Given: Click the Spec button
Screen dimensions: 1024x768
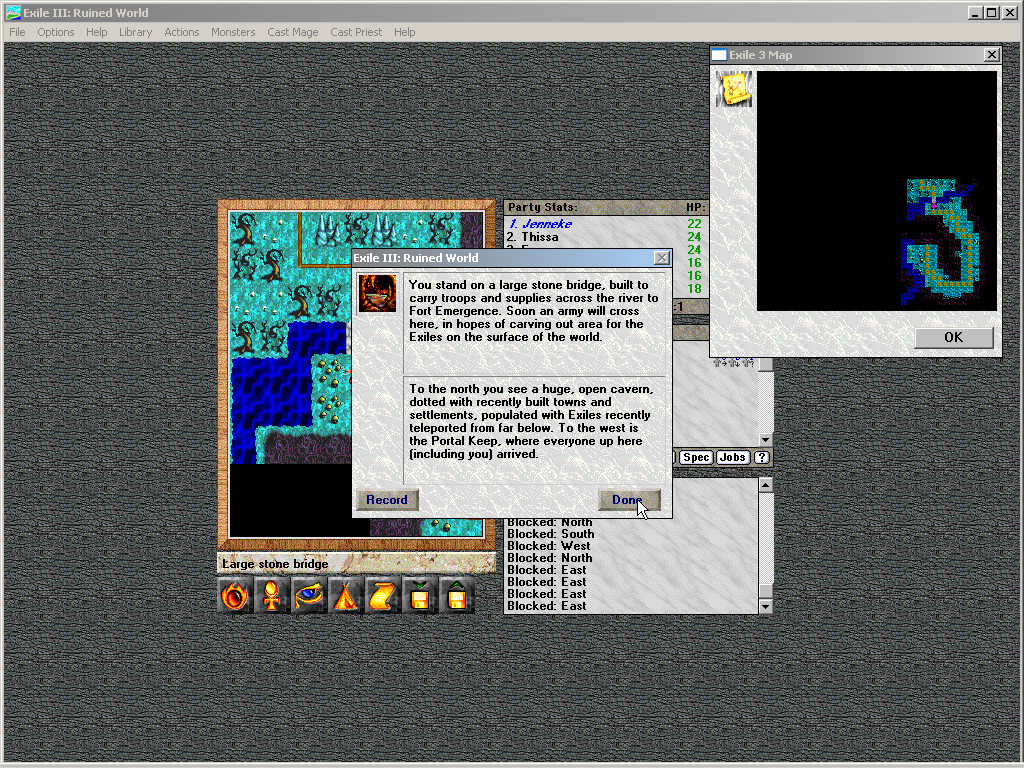Looking at the screenshot, I should [696, 457].
